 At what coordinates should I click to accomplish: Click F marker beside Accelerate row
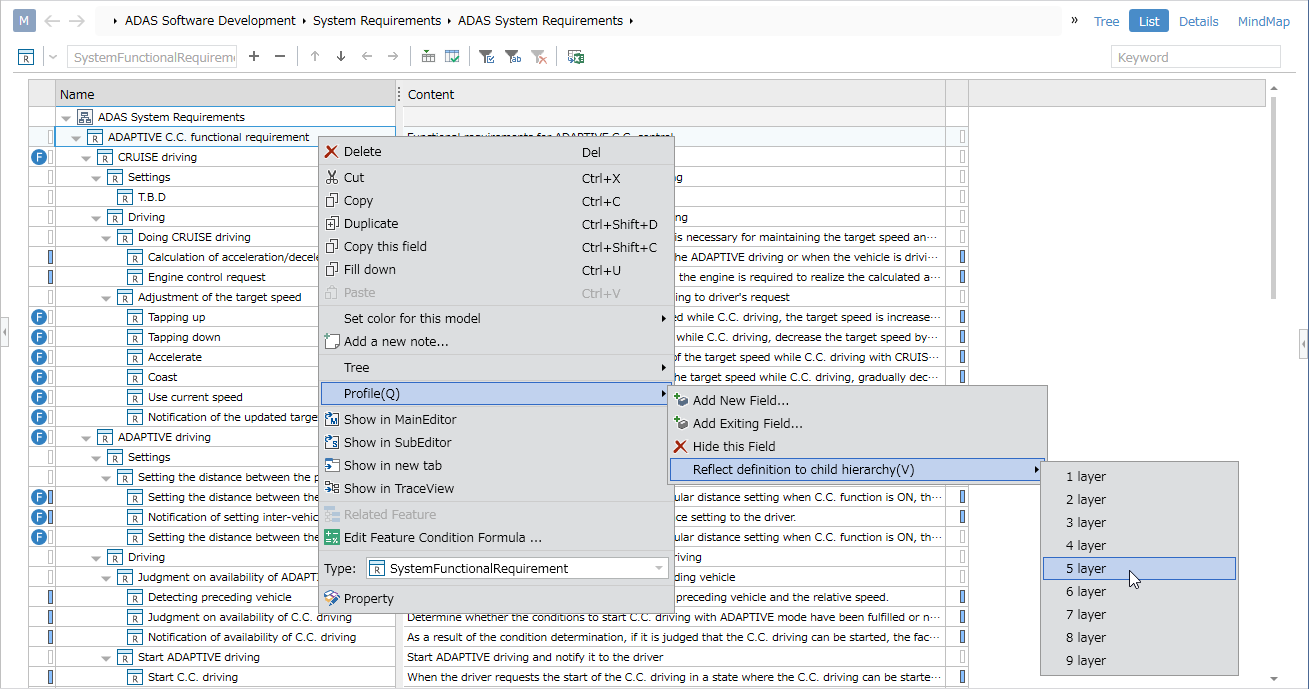(x=40, y=357)
